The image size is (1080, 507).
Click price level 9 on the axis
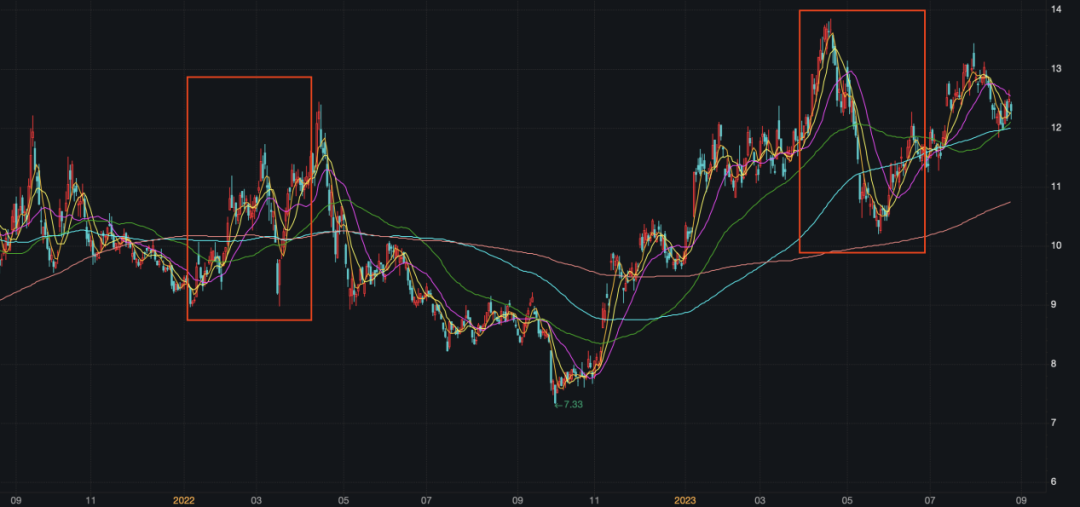point(1055,304)
